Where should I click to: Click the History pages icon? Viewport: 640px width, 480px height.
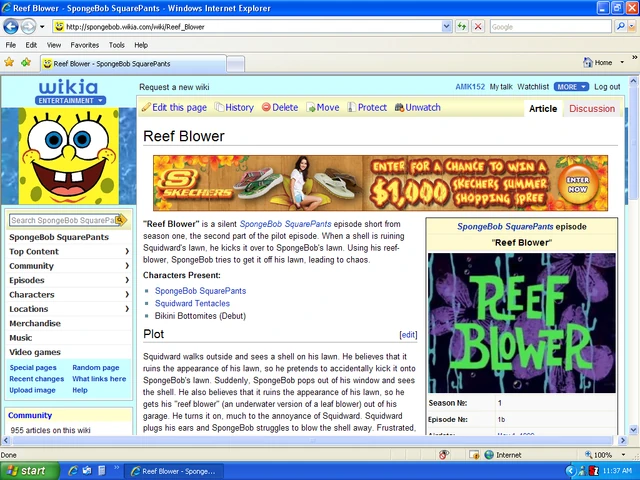(x=219, y=107)
